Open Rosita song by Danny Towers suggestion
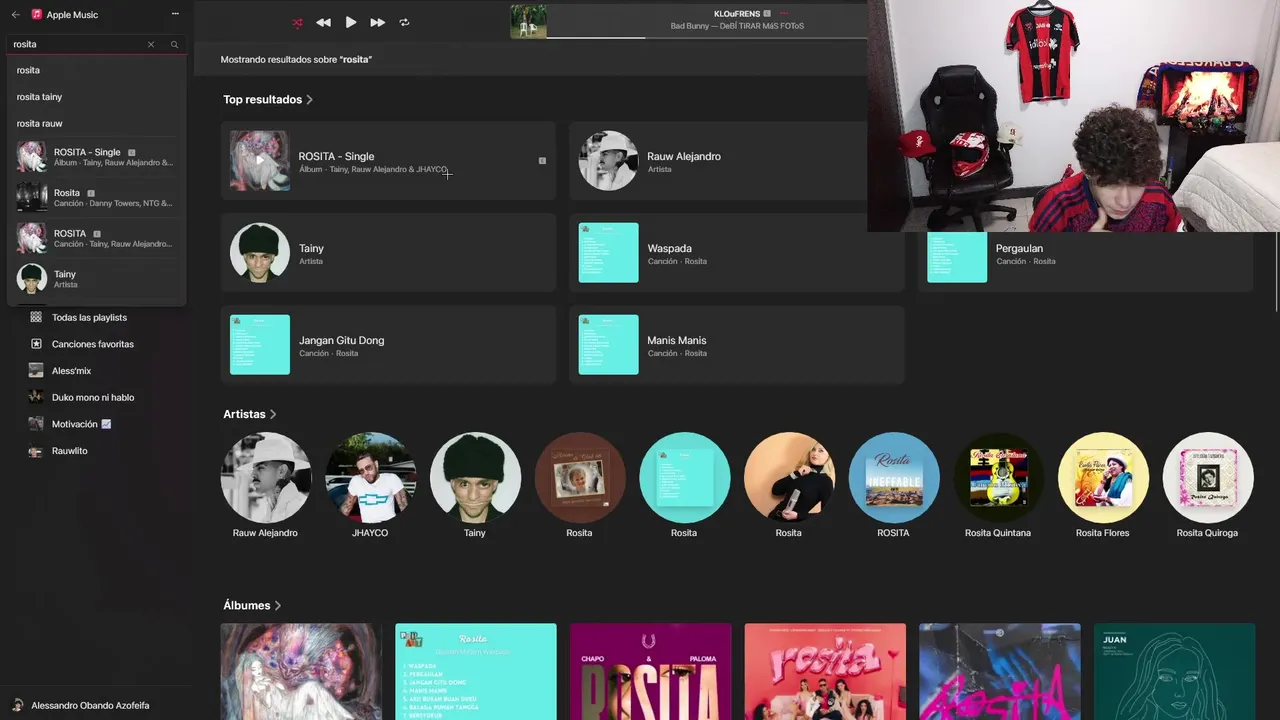The height and width of the screenshot is (720, 1280). click(x=96, y=197)
